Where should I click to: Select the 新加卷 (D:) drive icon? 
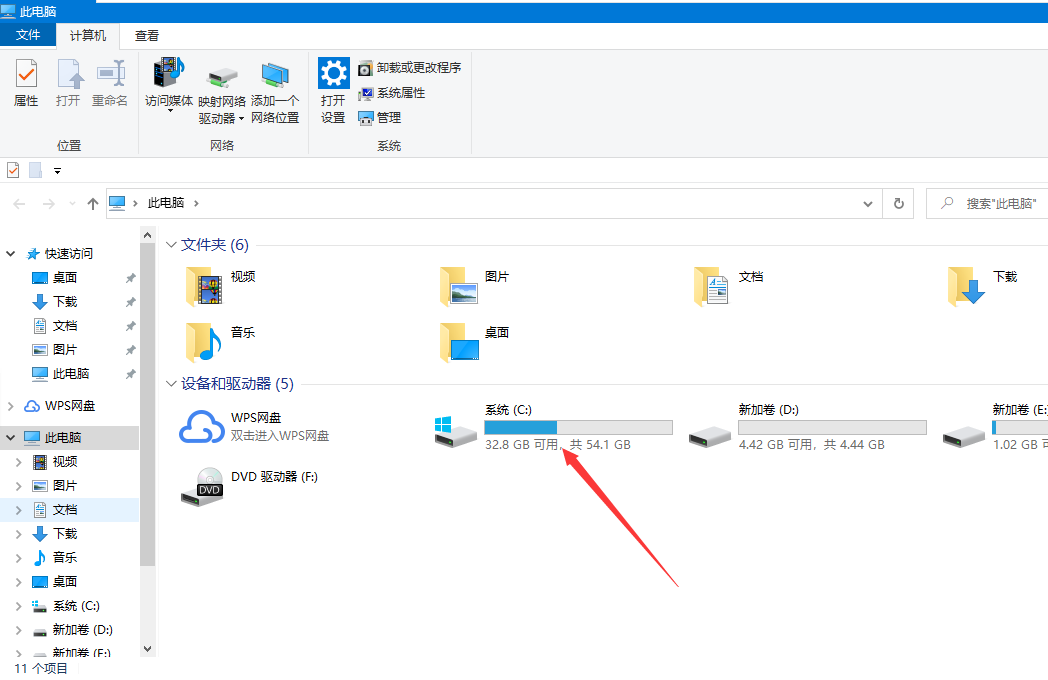(x=710, y=437)
